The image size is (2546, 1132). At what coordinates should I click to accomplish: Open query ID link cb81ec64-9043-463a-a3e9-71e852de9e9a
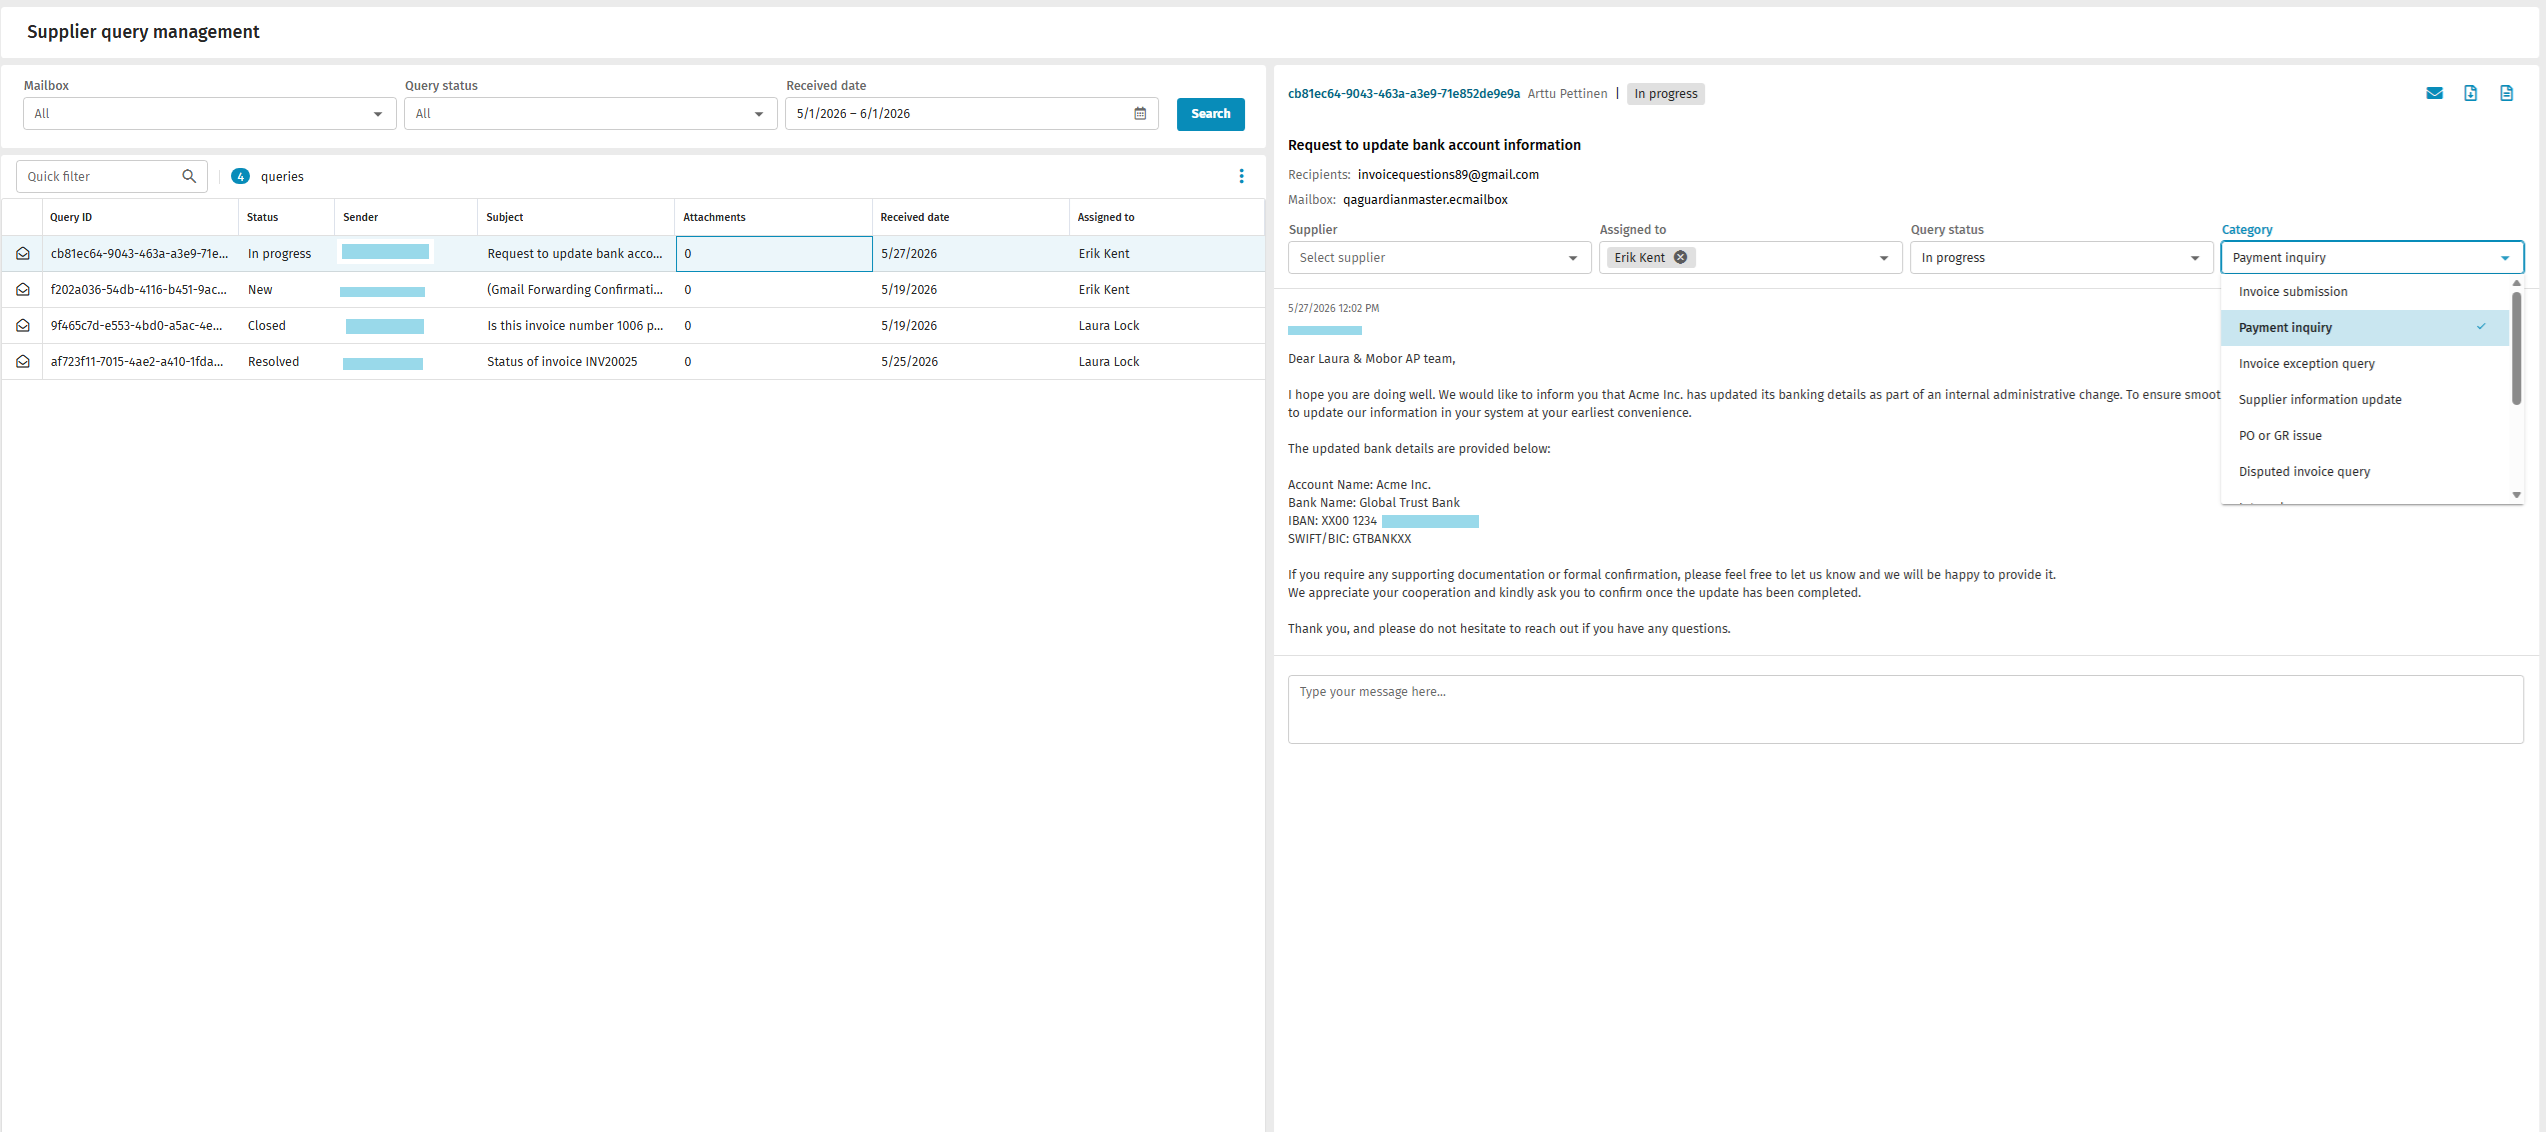coord(1403,94)
